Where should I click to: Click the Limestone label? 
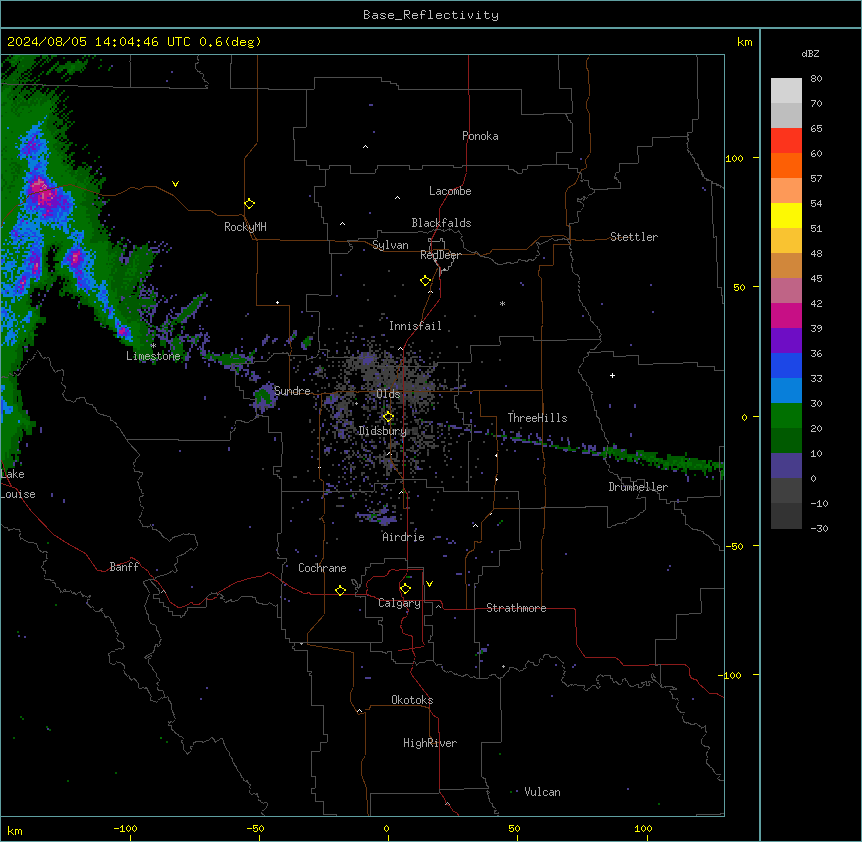pyautogui.click(x=153, y=356)
